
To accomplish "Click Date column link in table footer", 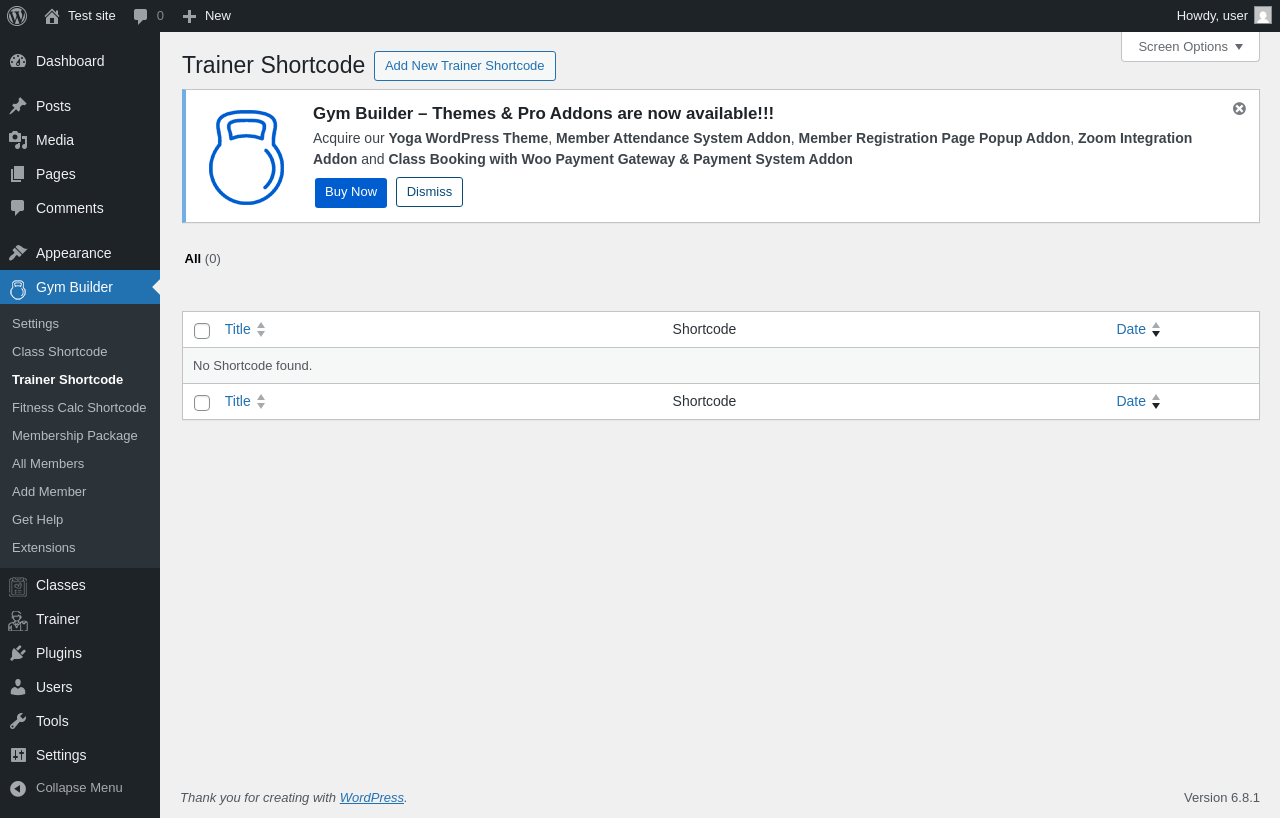I will (1131, 401).
